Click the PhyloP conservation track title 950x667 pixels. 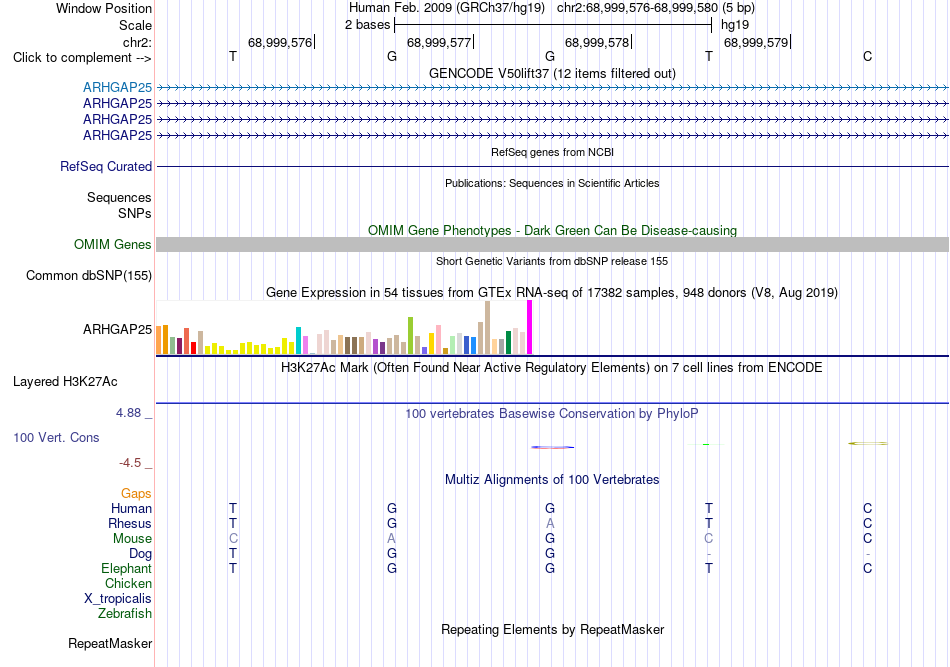pos(552,414)
